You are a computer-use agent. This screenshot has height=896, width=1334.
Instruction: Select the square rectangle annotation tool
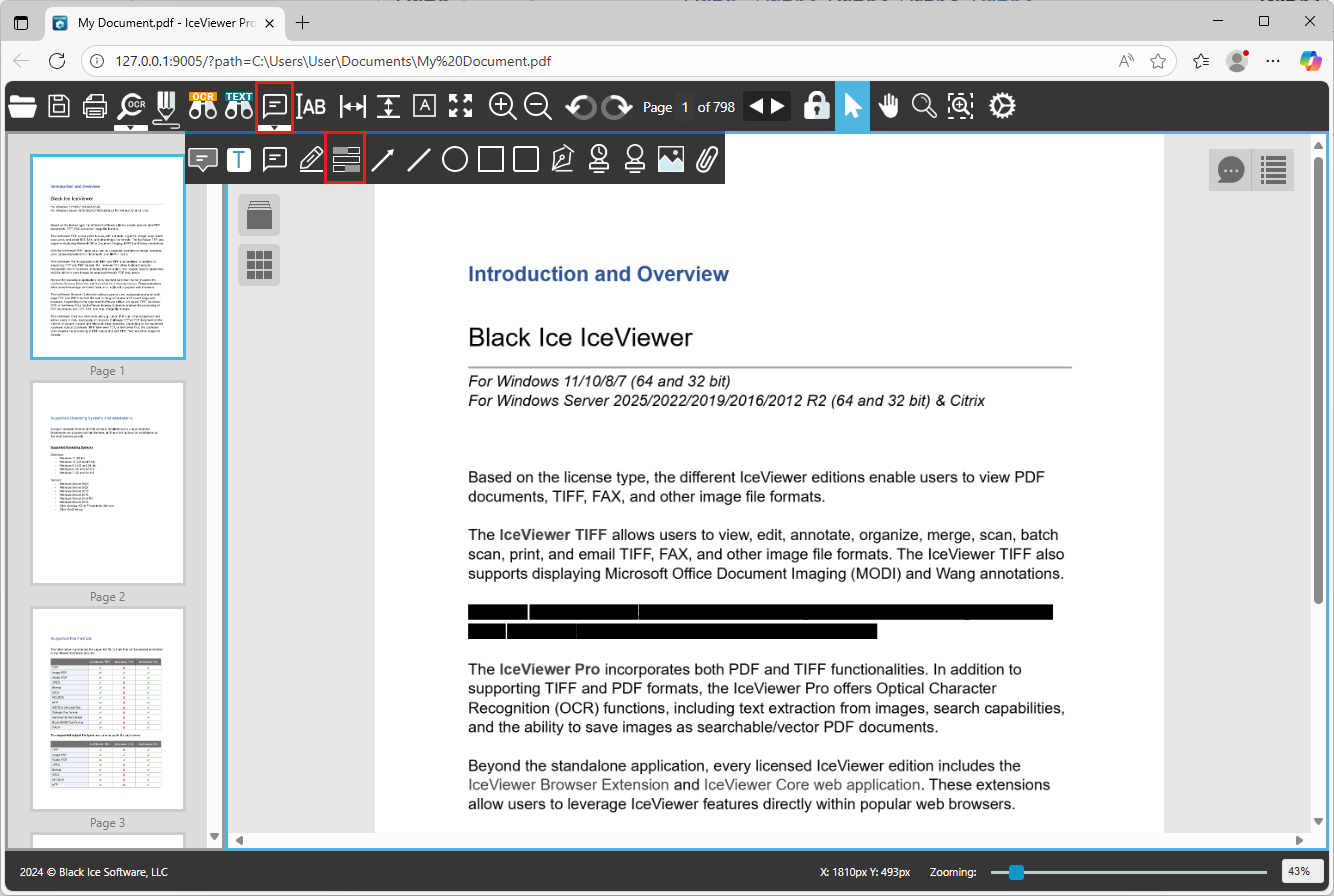point(491,159)
